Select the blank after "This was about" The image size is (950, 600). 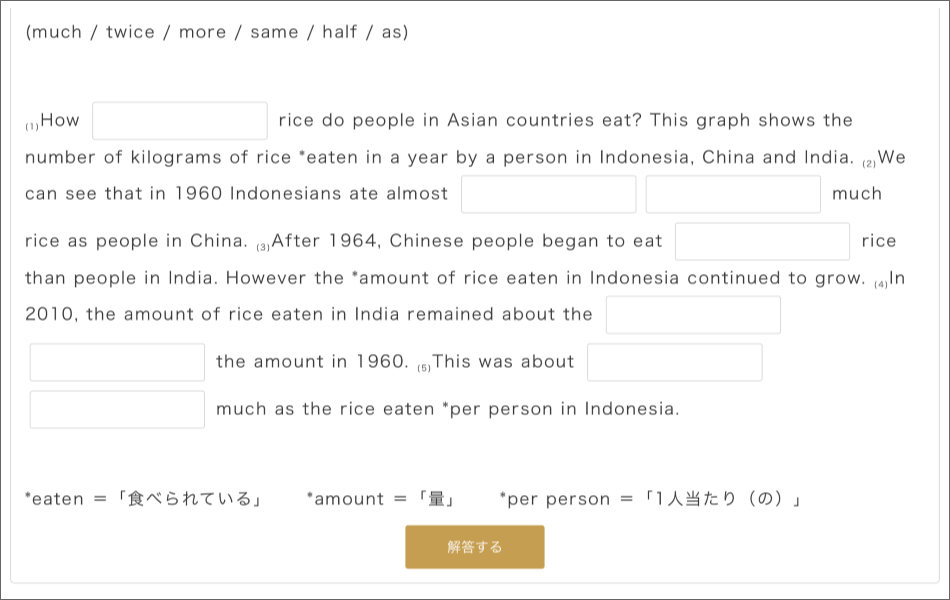pyautogui.click(x=674, y=362)
